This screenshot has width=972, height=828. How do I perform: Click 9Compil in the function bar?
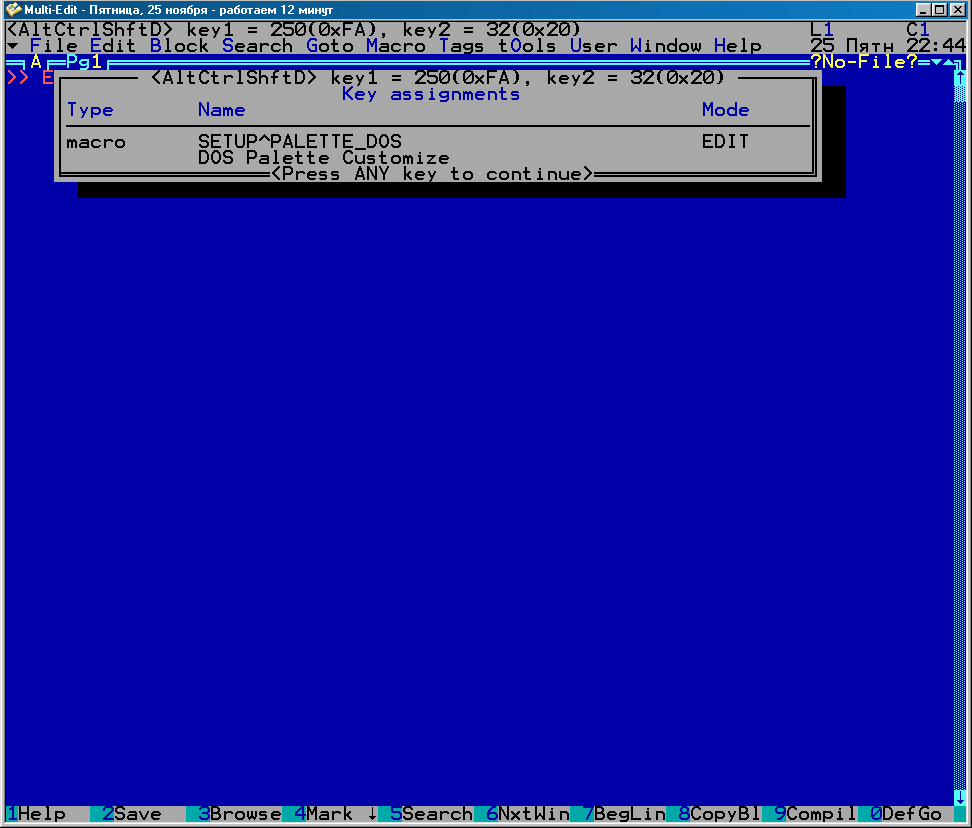(815, 814)
